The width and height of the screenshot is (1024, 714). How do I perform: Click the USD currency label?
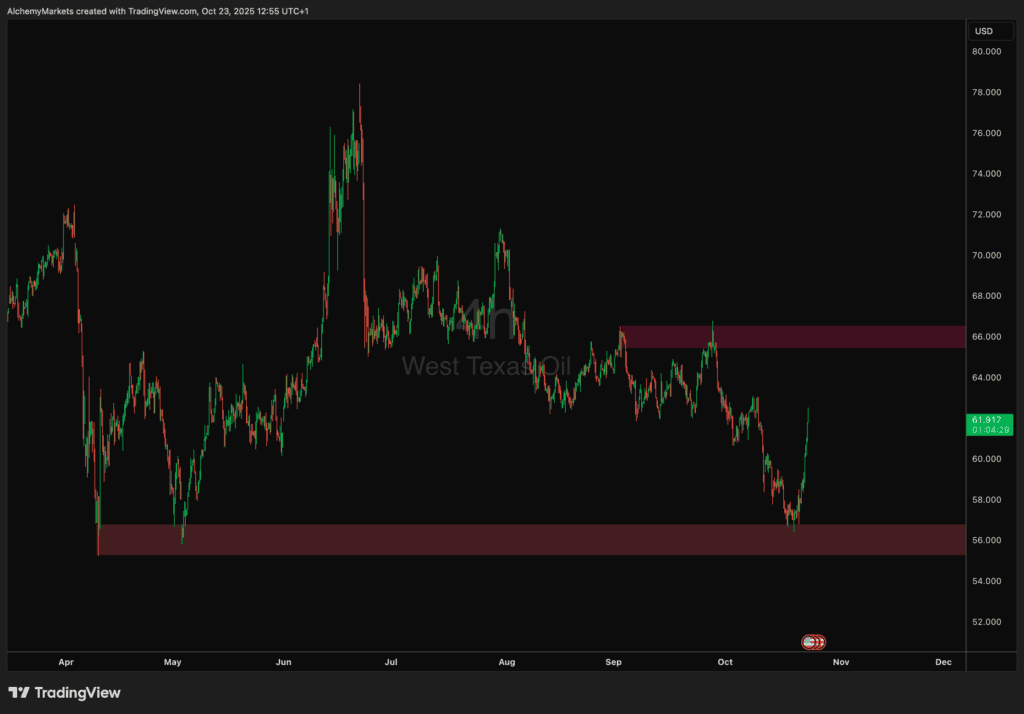point(983,31)
